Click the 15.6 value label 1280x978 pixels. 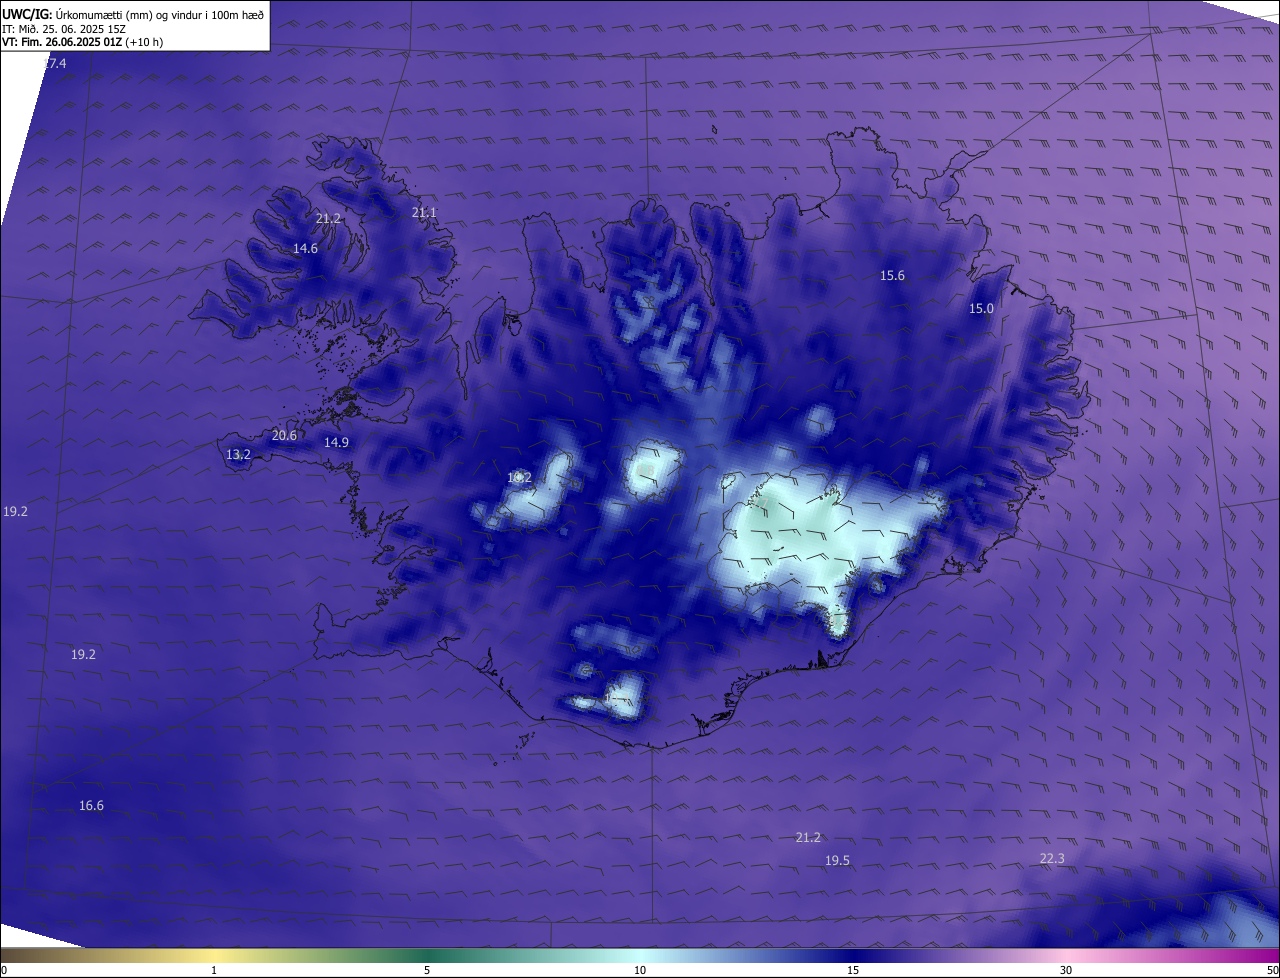(892, 276)
